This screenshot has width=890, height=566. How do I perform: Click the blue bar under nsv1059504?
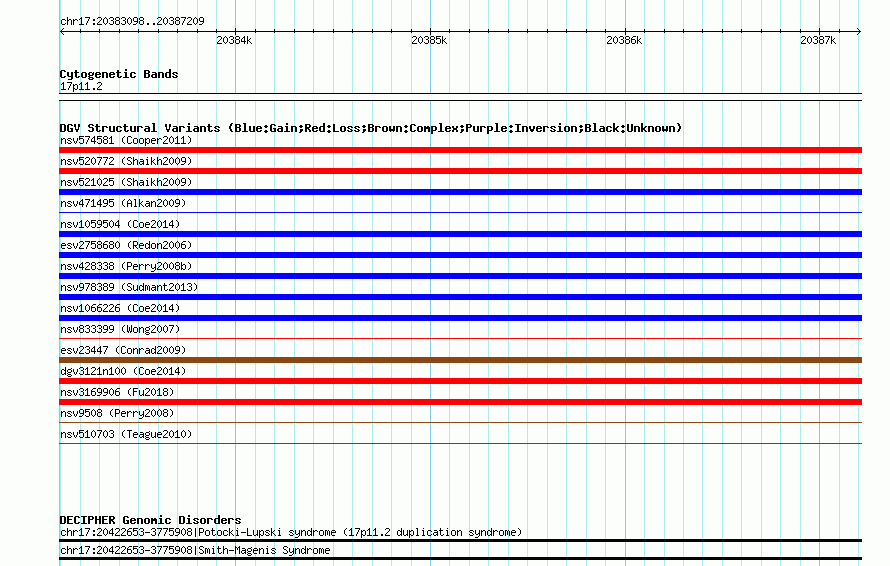coord(460,234)
